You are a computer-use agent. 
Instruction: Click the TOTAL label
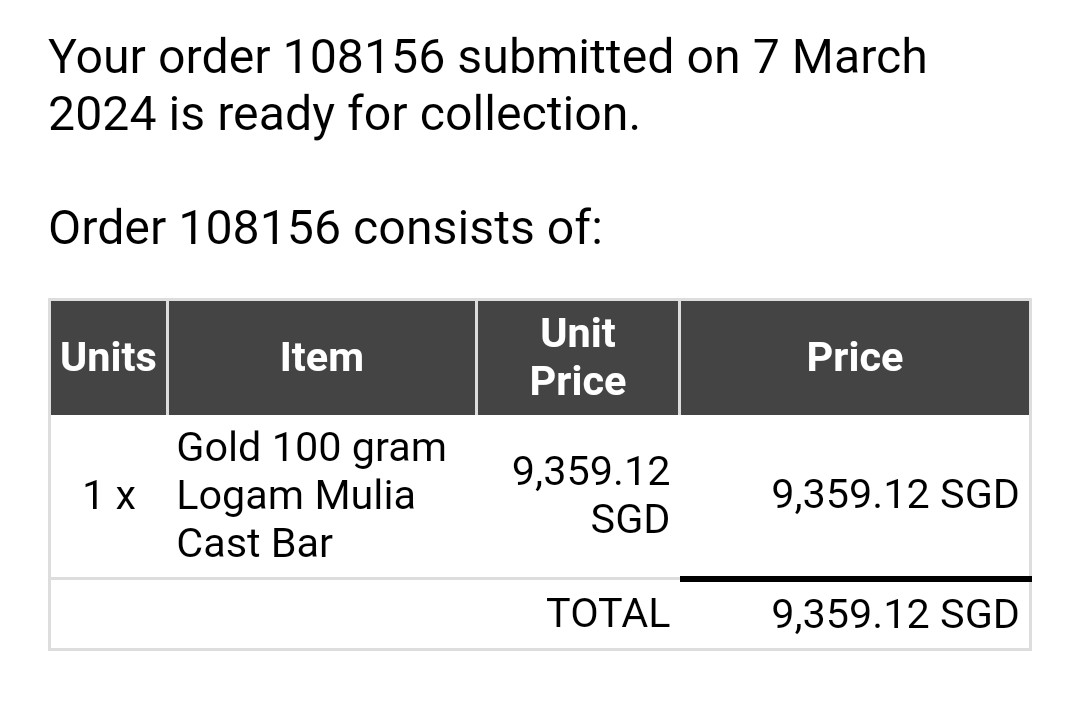tap(608, 613)
